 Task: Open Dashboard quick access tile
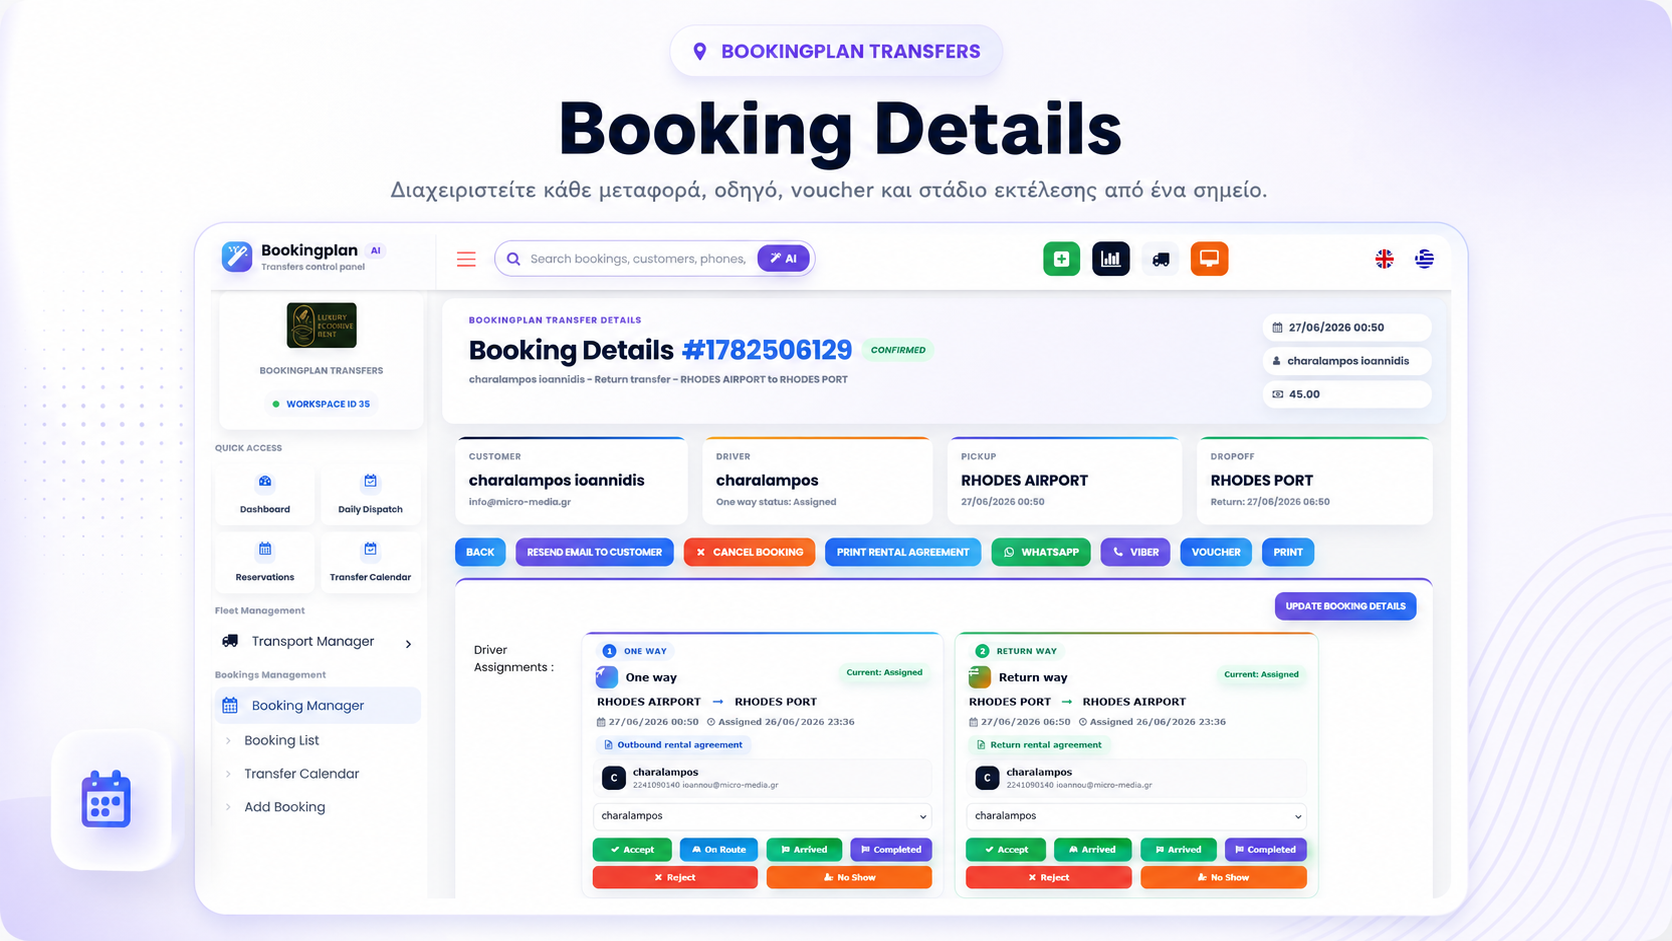[x=265, y=494]
